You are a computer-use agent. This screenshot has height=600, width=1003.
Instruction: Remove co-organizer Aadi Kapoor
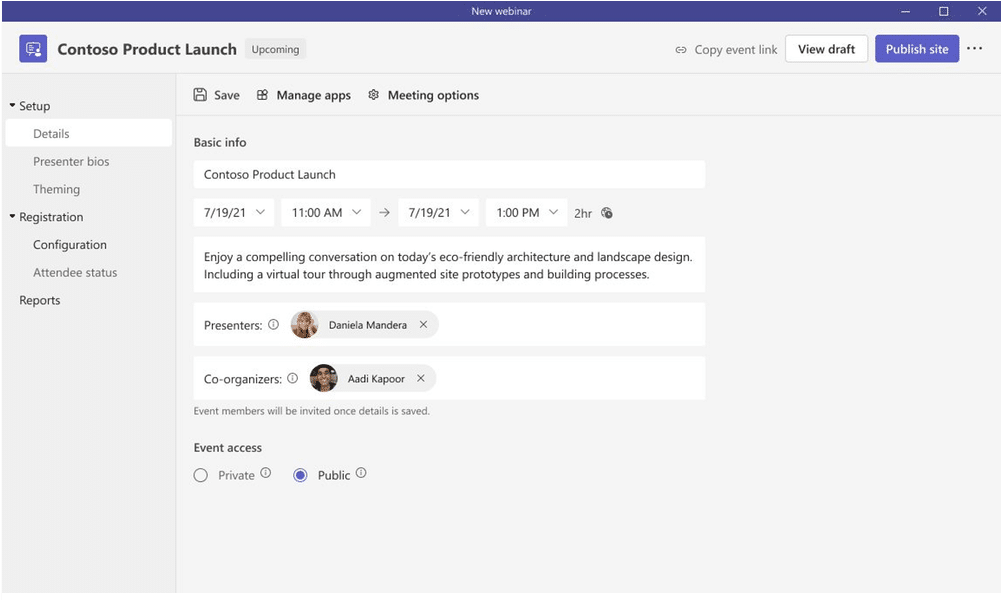click(x=421, y=379)
